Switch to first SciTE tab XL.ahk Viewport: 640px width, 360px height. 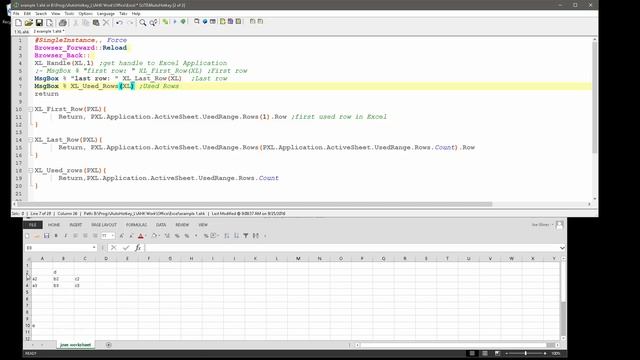tap(21, 31)
